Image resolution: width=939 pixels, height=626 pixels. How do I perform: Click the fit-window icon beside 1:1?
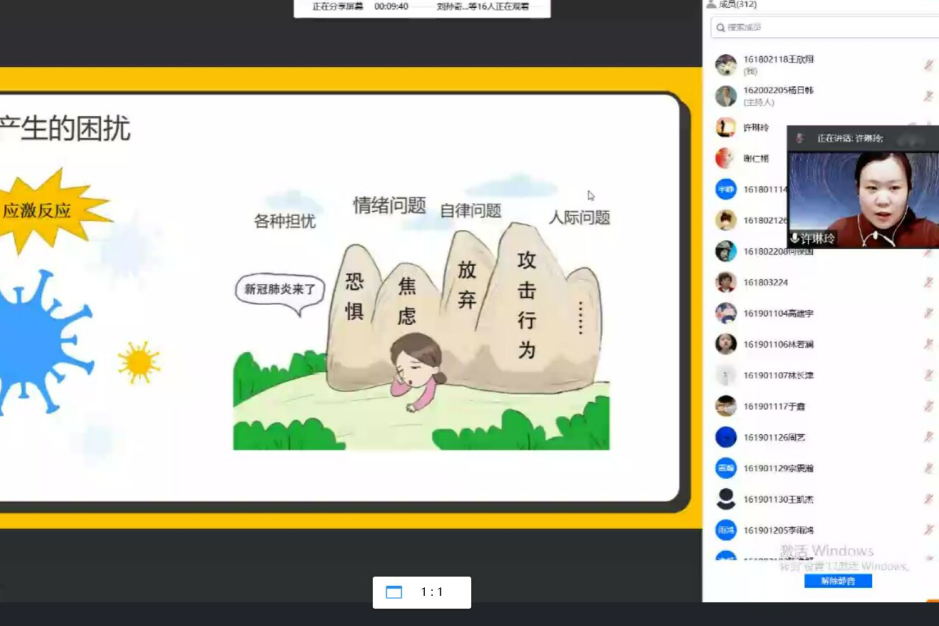coord(394,592)
